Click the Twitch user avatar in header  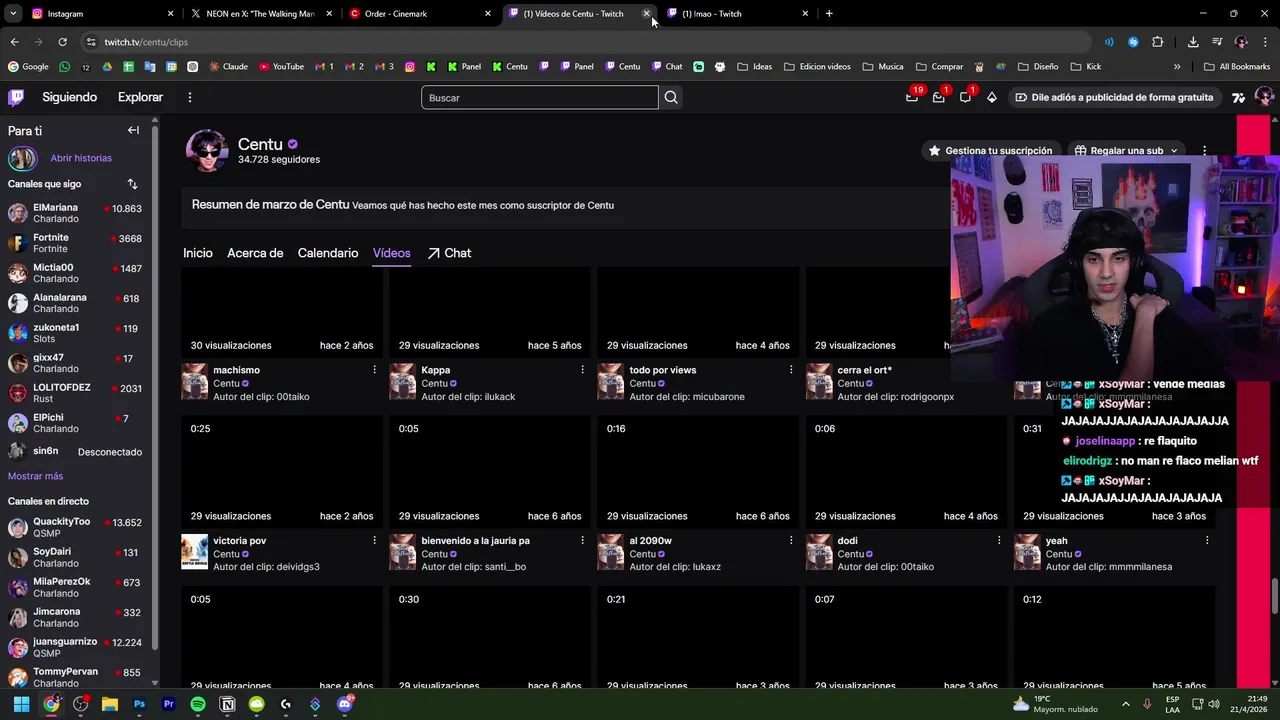1264,97
